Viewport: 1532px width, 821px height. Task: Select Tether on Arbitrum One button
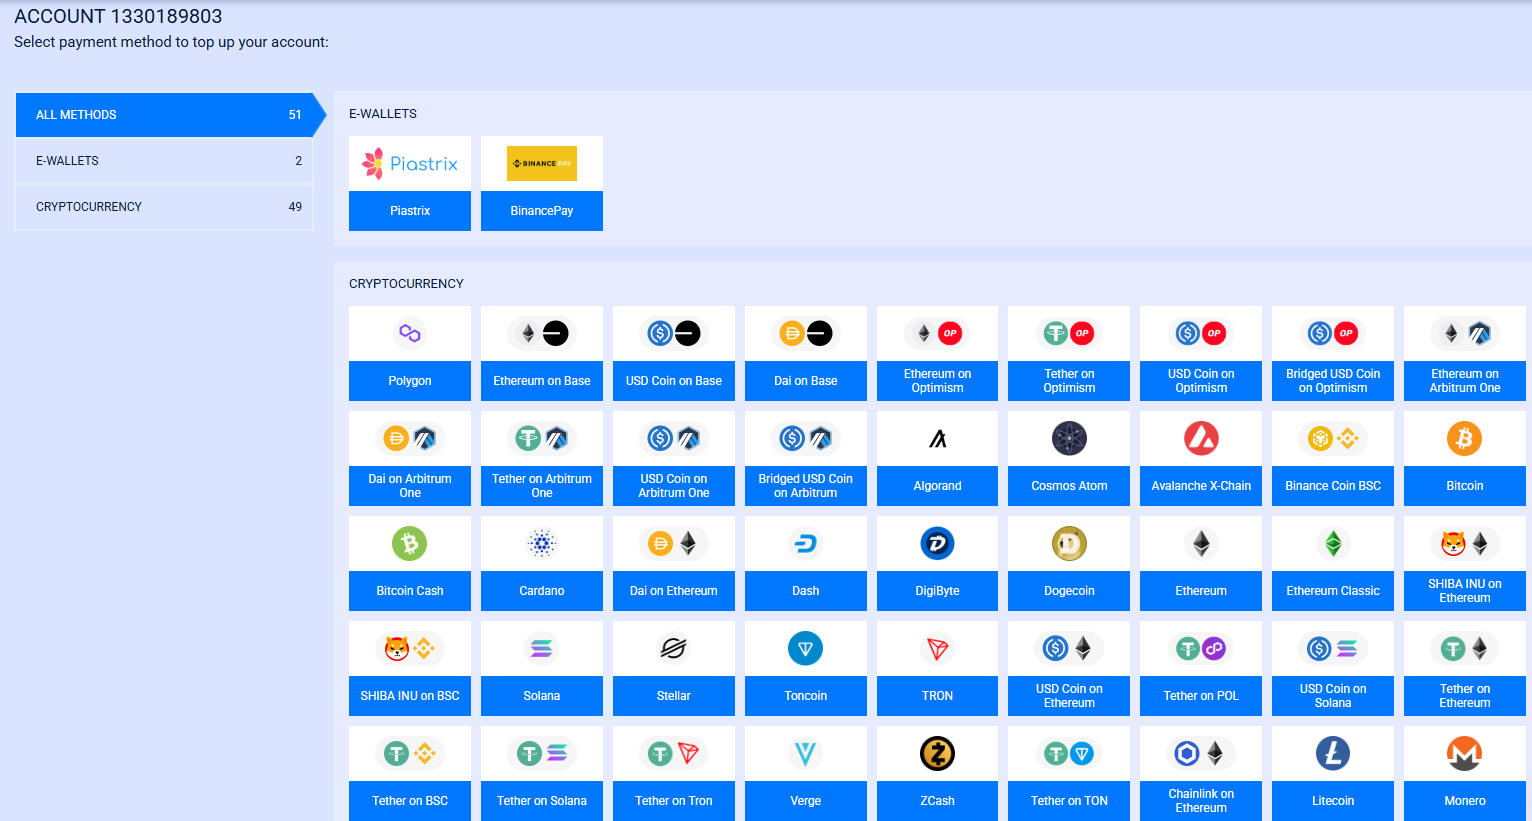tap(542, 486)
